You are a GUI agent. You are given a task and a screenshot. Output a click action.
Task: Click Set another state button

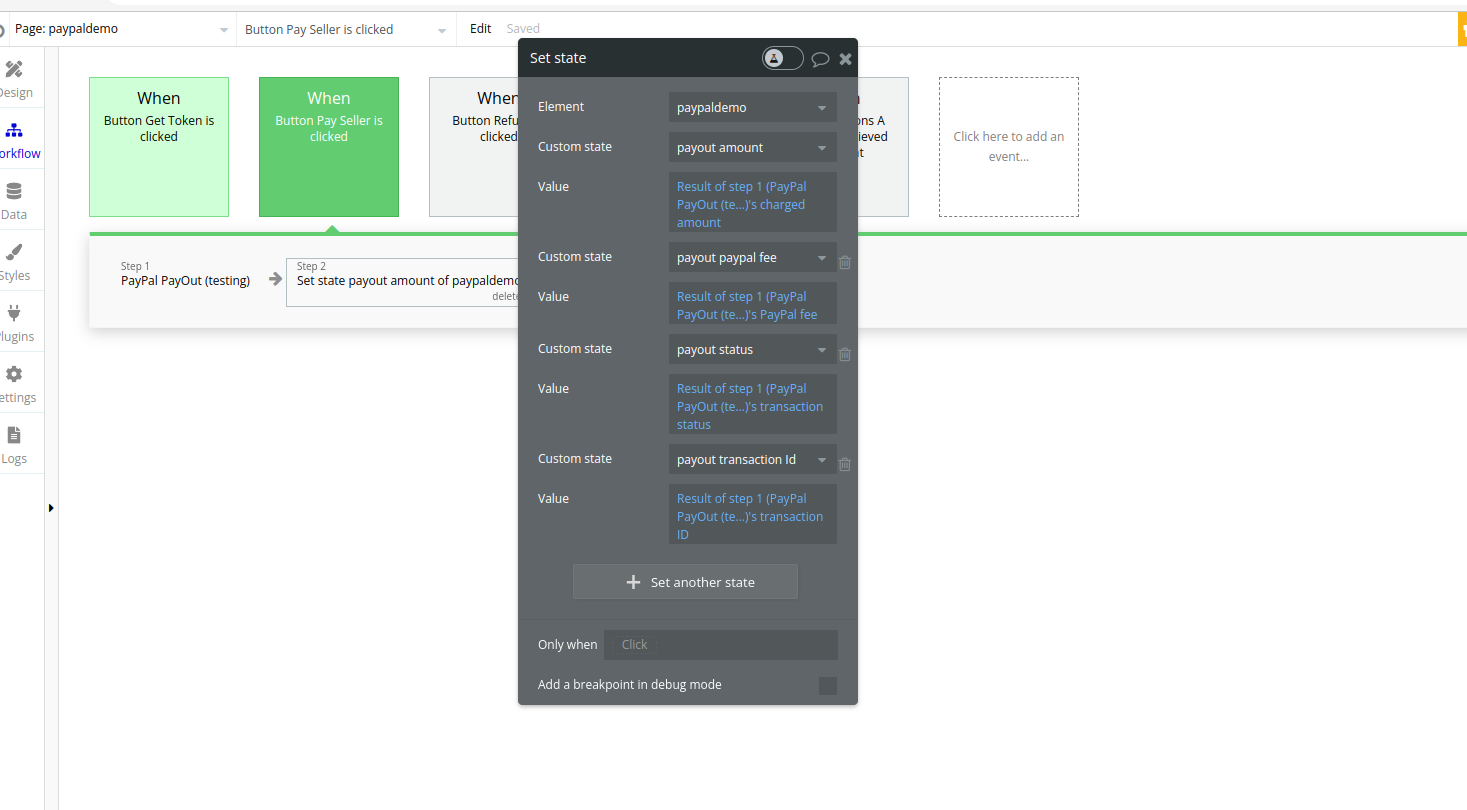pos(685,582)
